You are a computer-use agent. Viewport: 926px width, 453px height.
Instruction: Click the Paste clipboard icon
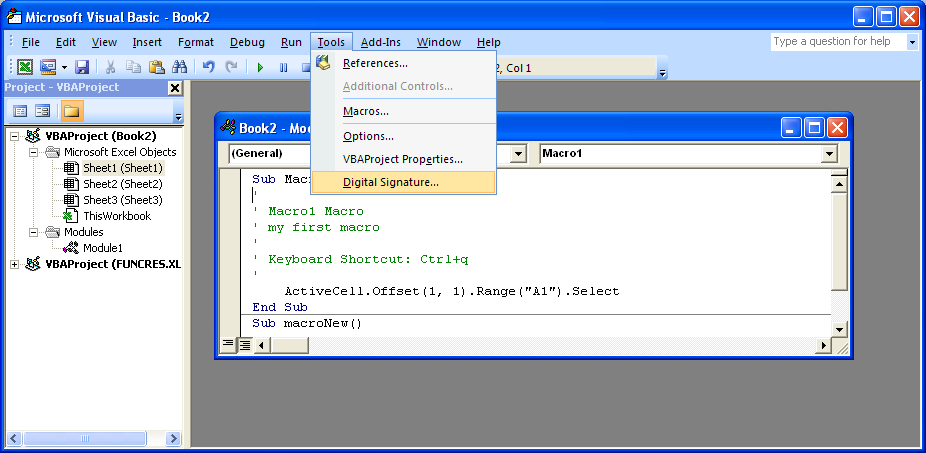click(x=156, y=67)
